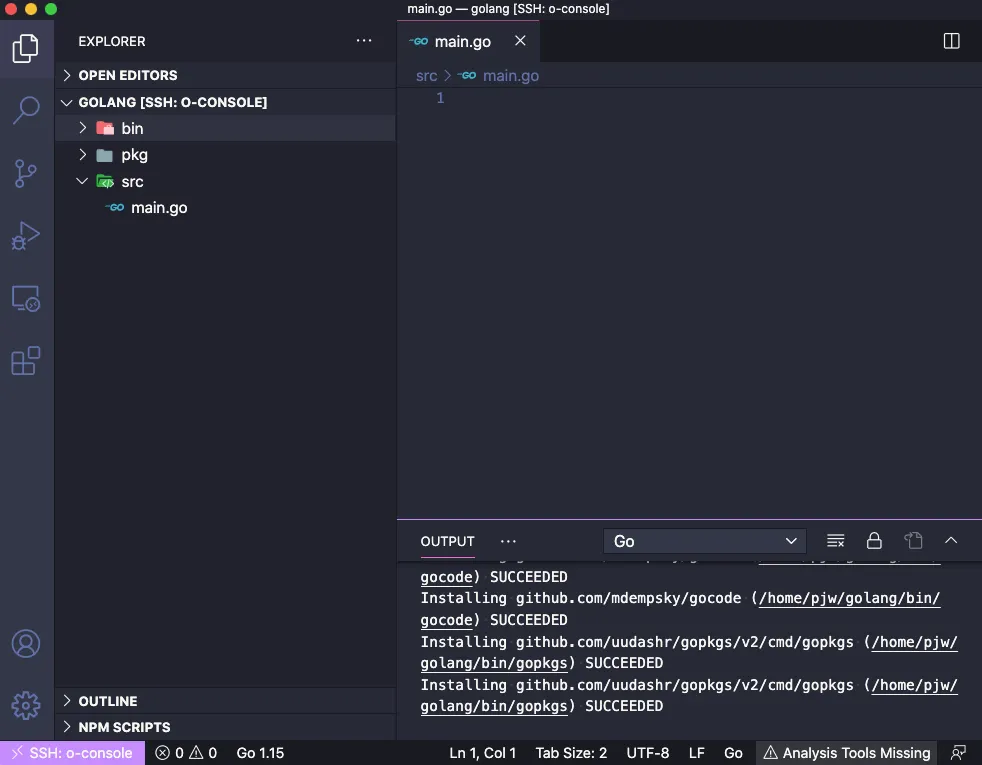Toggle output scroll lock

(x=874, y=541)
